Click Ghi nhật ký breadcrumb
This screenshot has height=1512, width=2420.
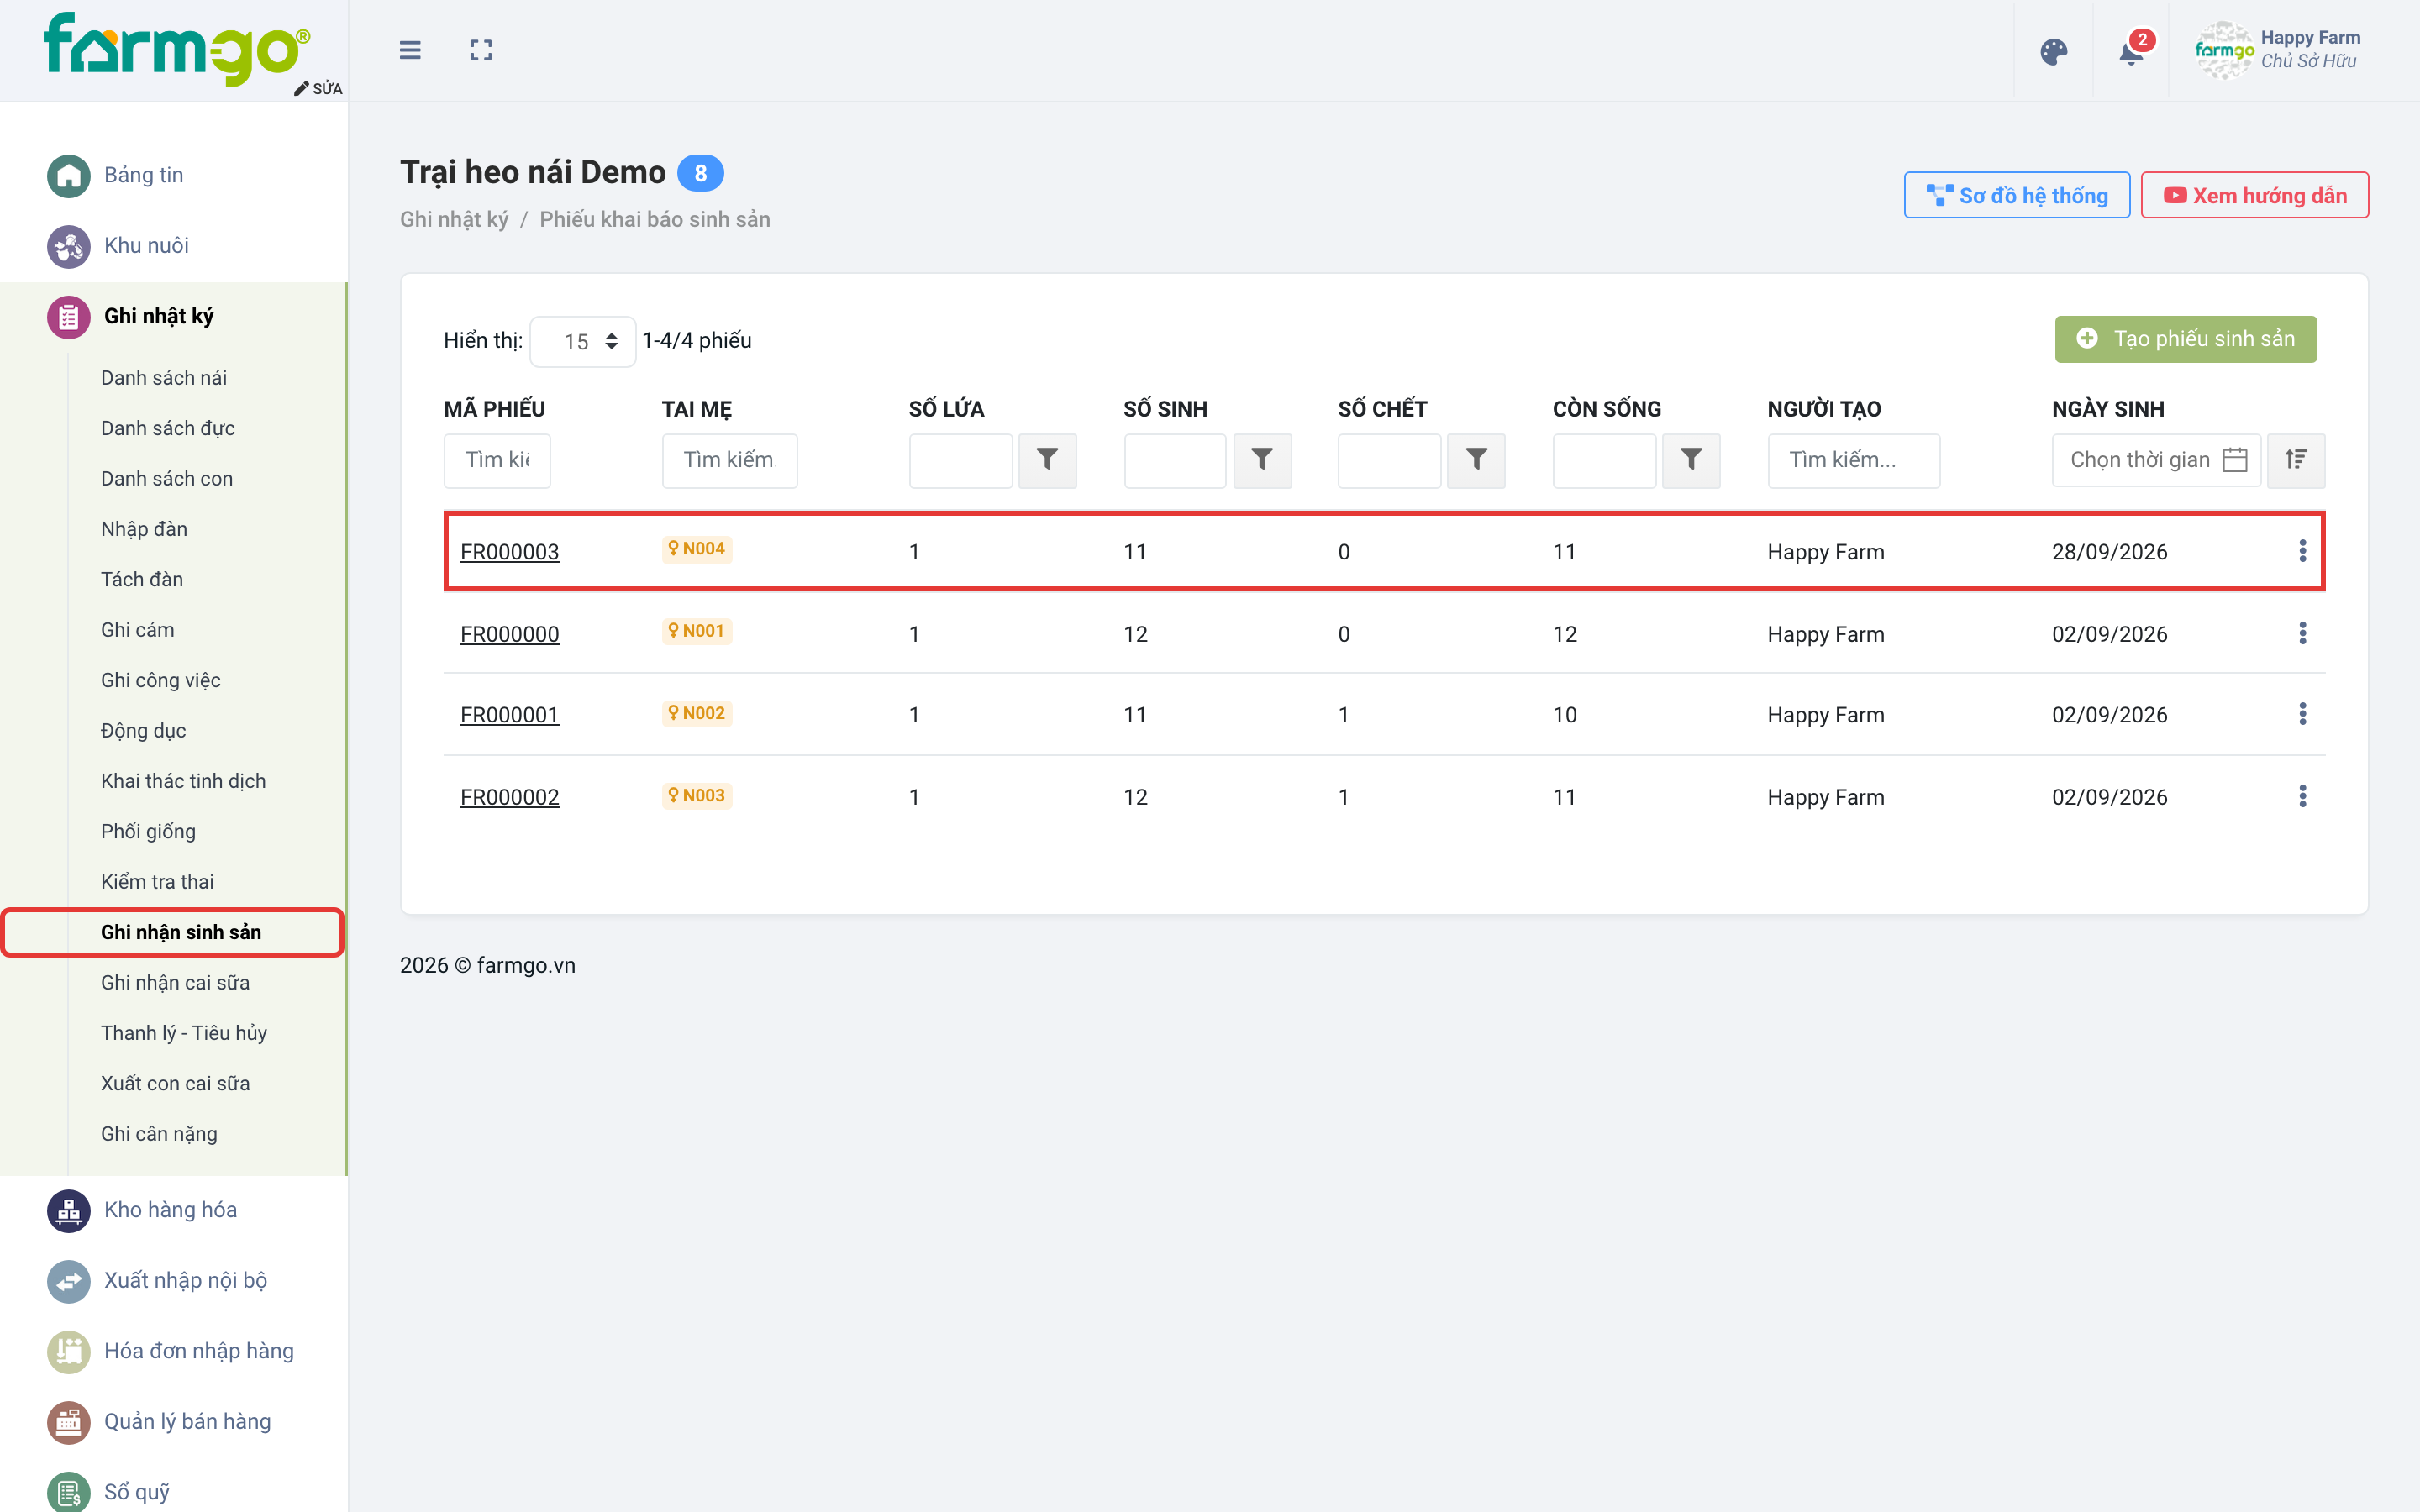point(454,219)
